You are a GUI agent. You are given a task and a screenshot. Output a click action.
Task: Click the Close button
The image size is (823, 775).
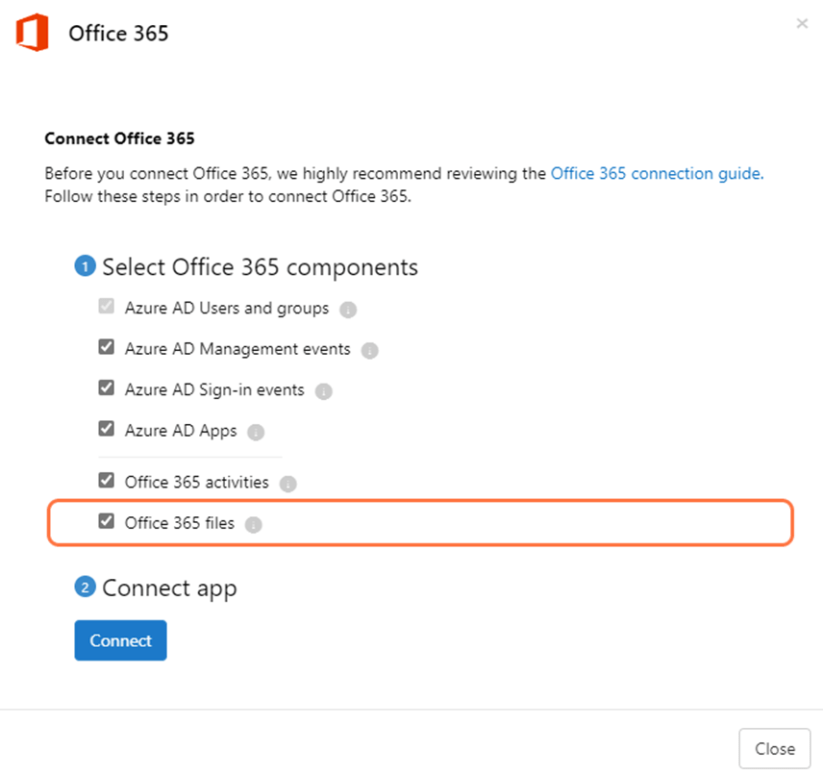(774, 748)
